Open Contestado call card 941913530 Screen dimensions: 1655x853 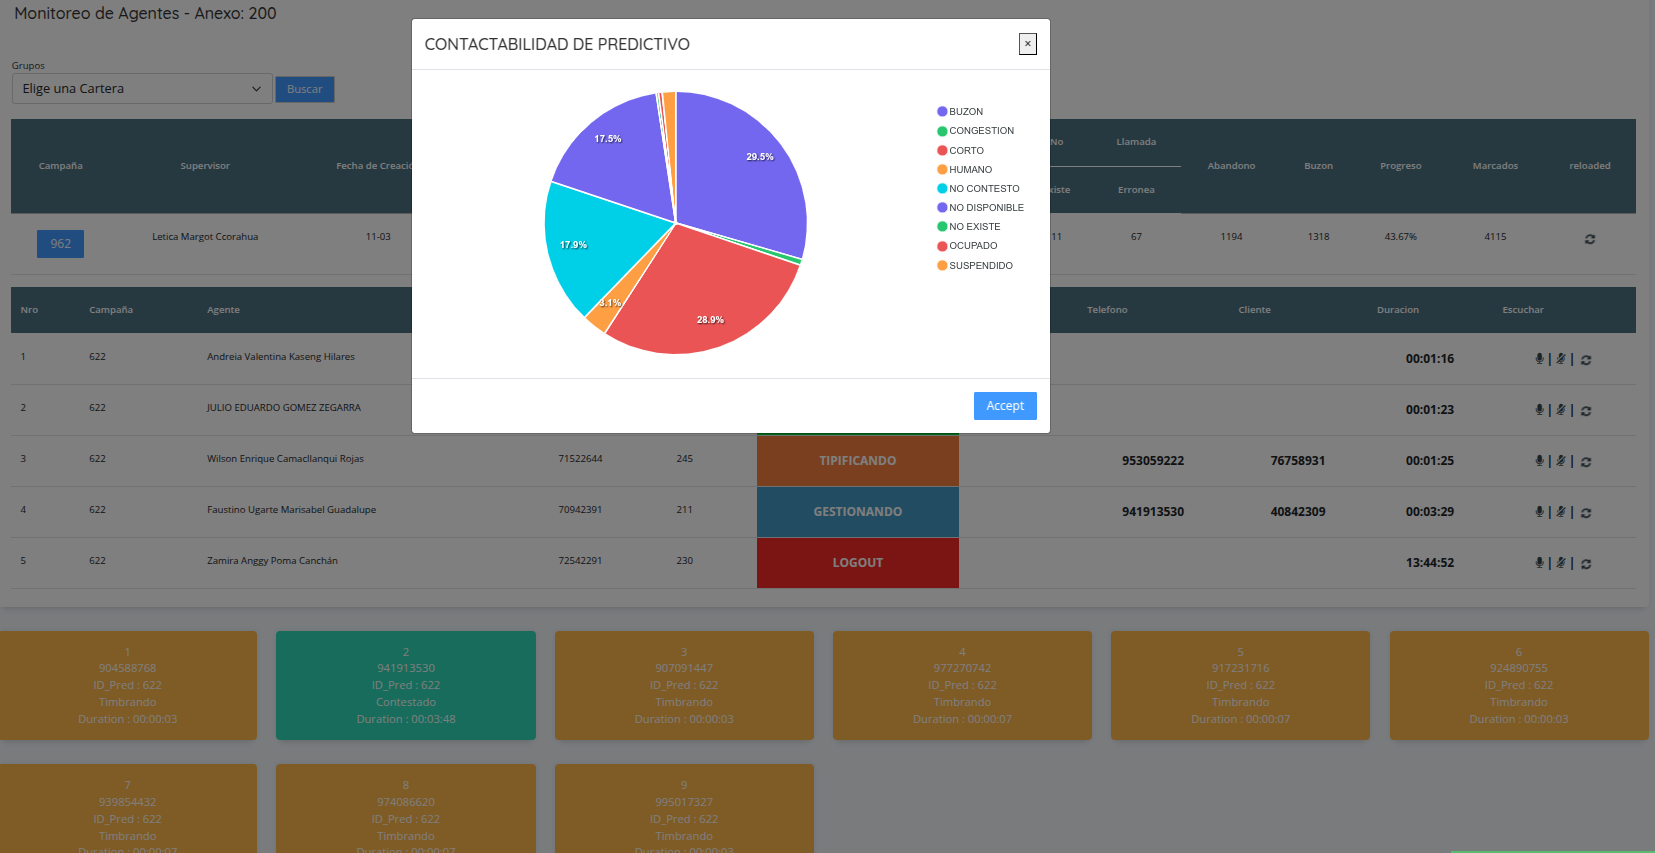pyautogui.click(x=406, y=685)
